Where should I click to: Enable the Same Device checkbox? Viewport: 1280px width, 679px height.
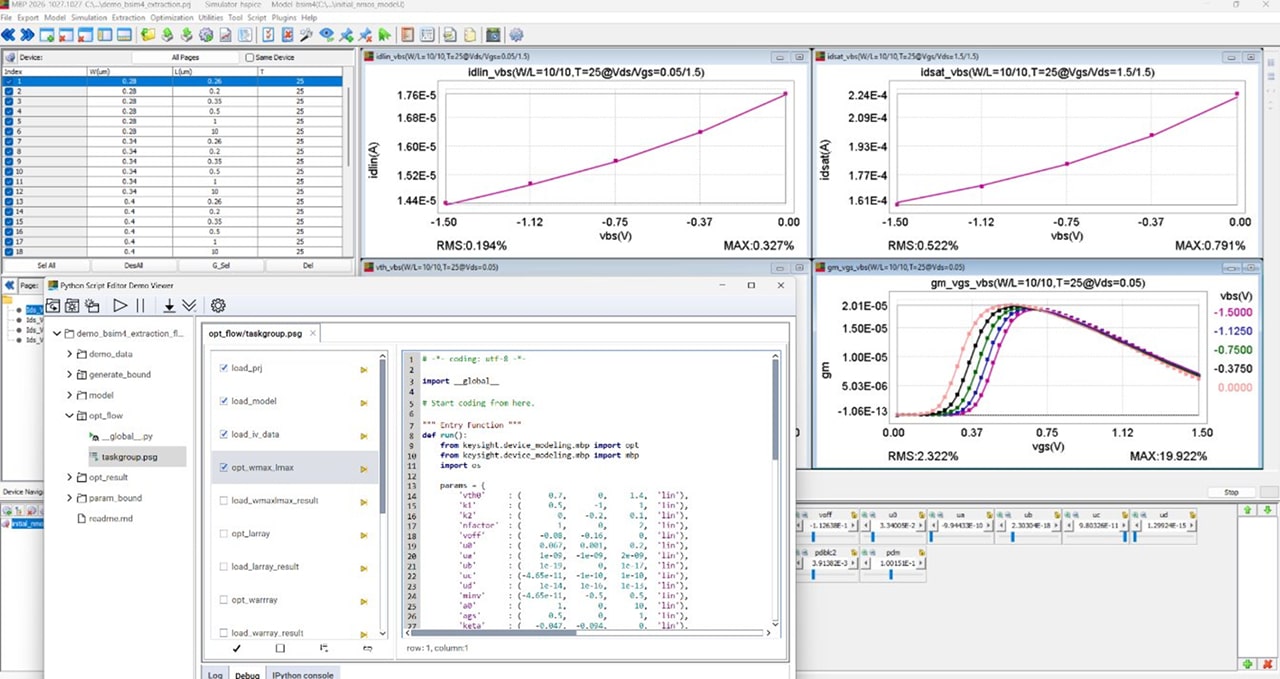250,57
